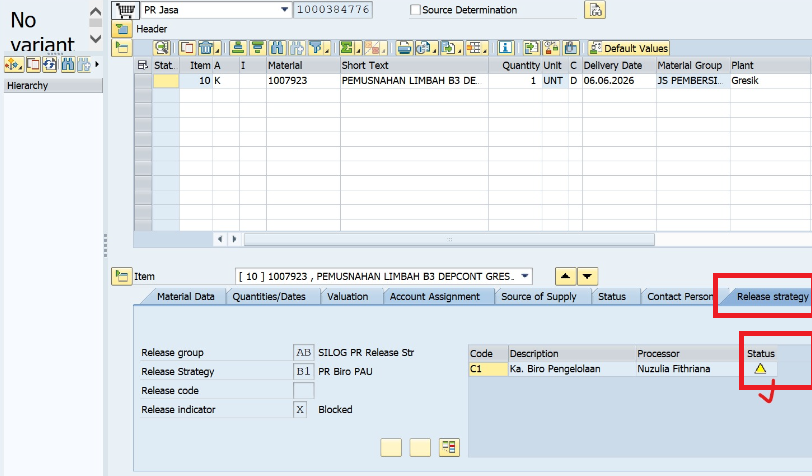Click the Default Values button
This screenshot has height=476, width=812.
point(628,48)
